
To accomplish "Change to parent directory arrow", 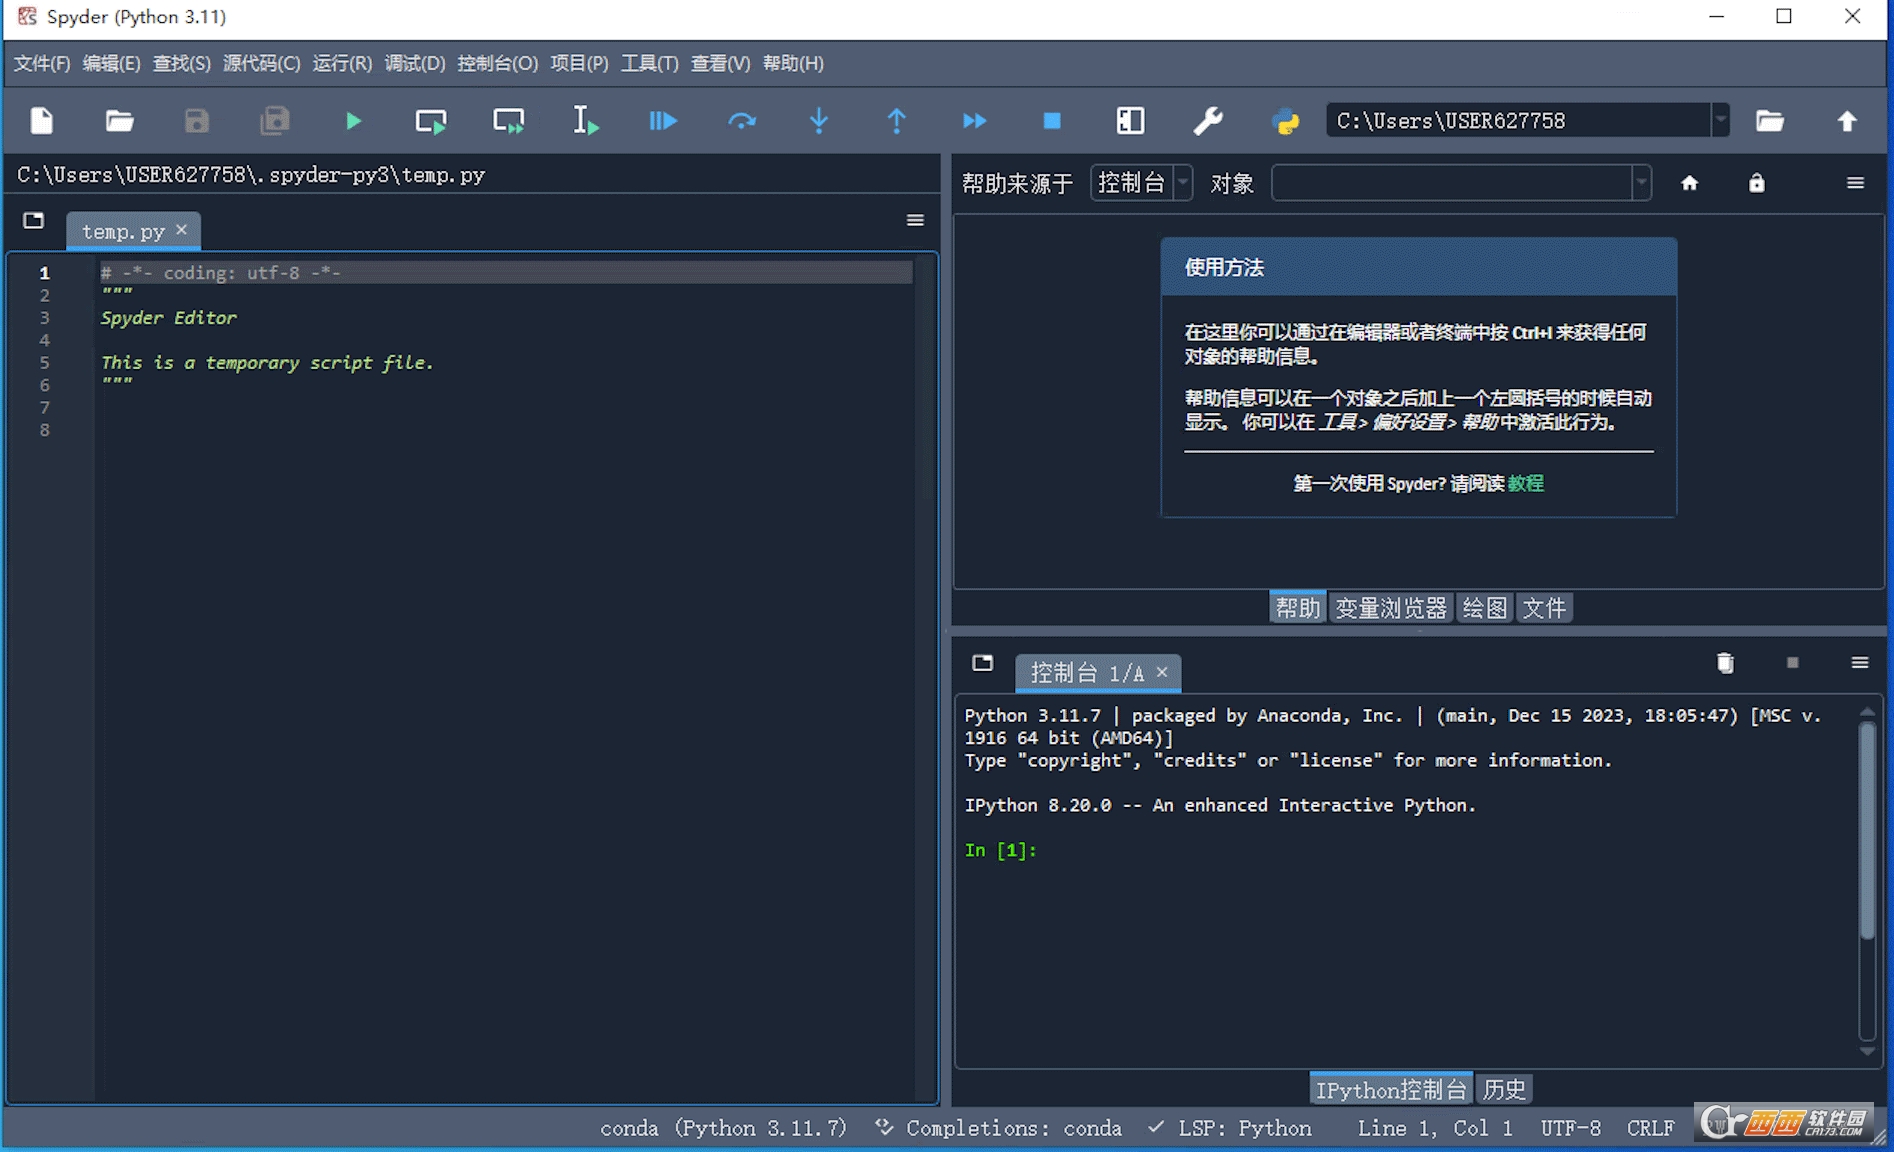I will click(1847, 121).
